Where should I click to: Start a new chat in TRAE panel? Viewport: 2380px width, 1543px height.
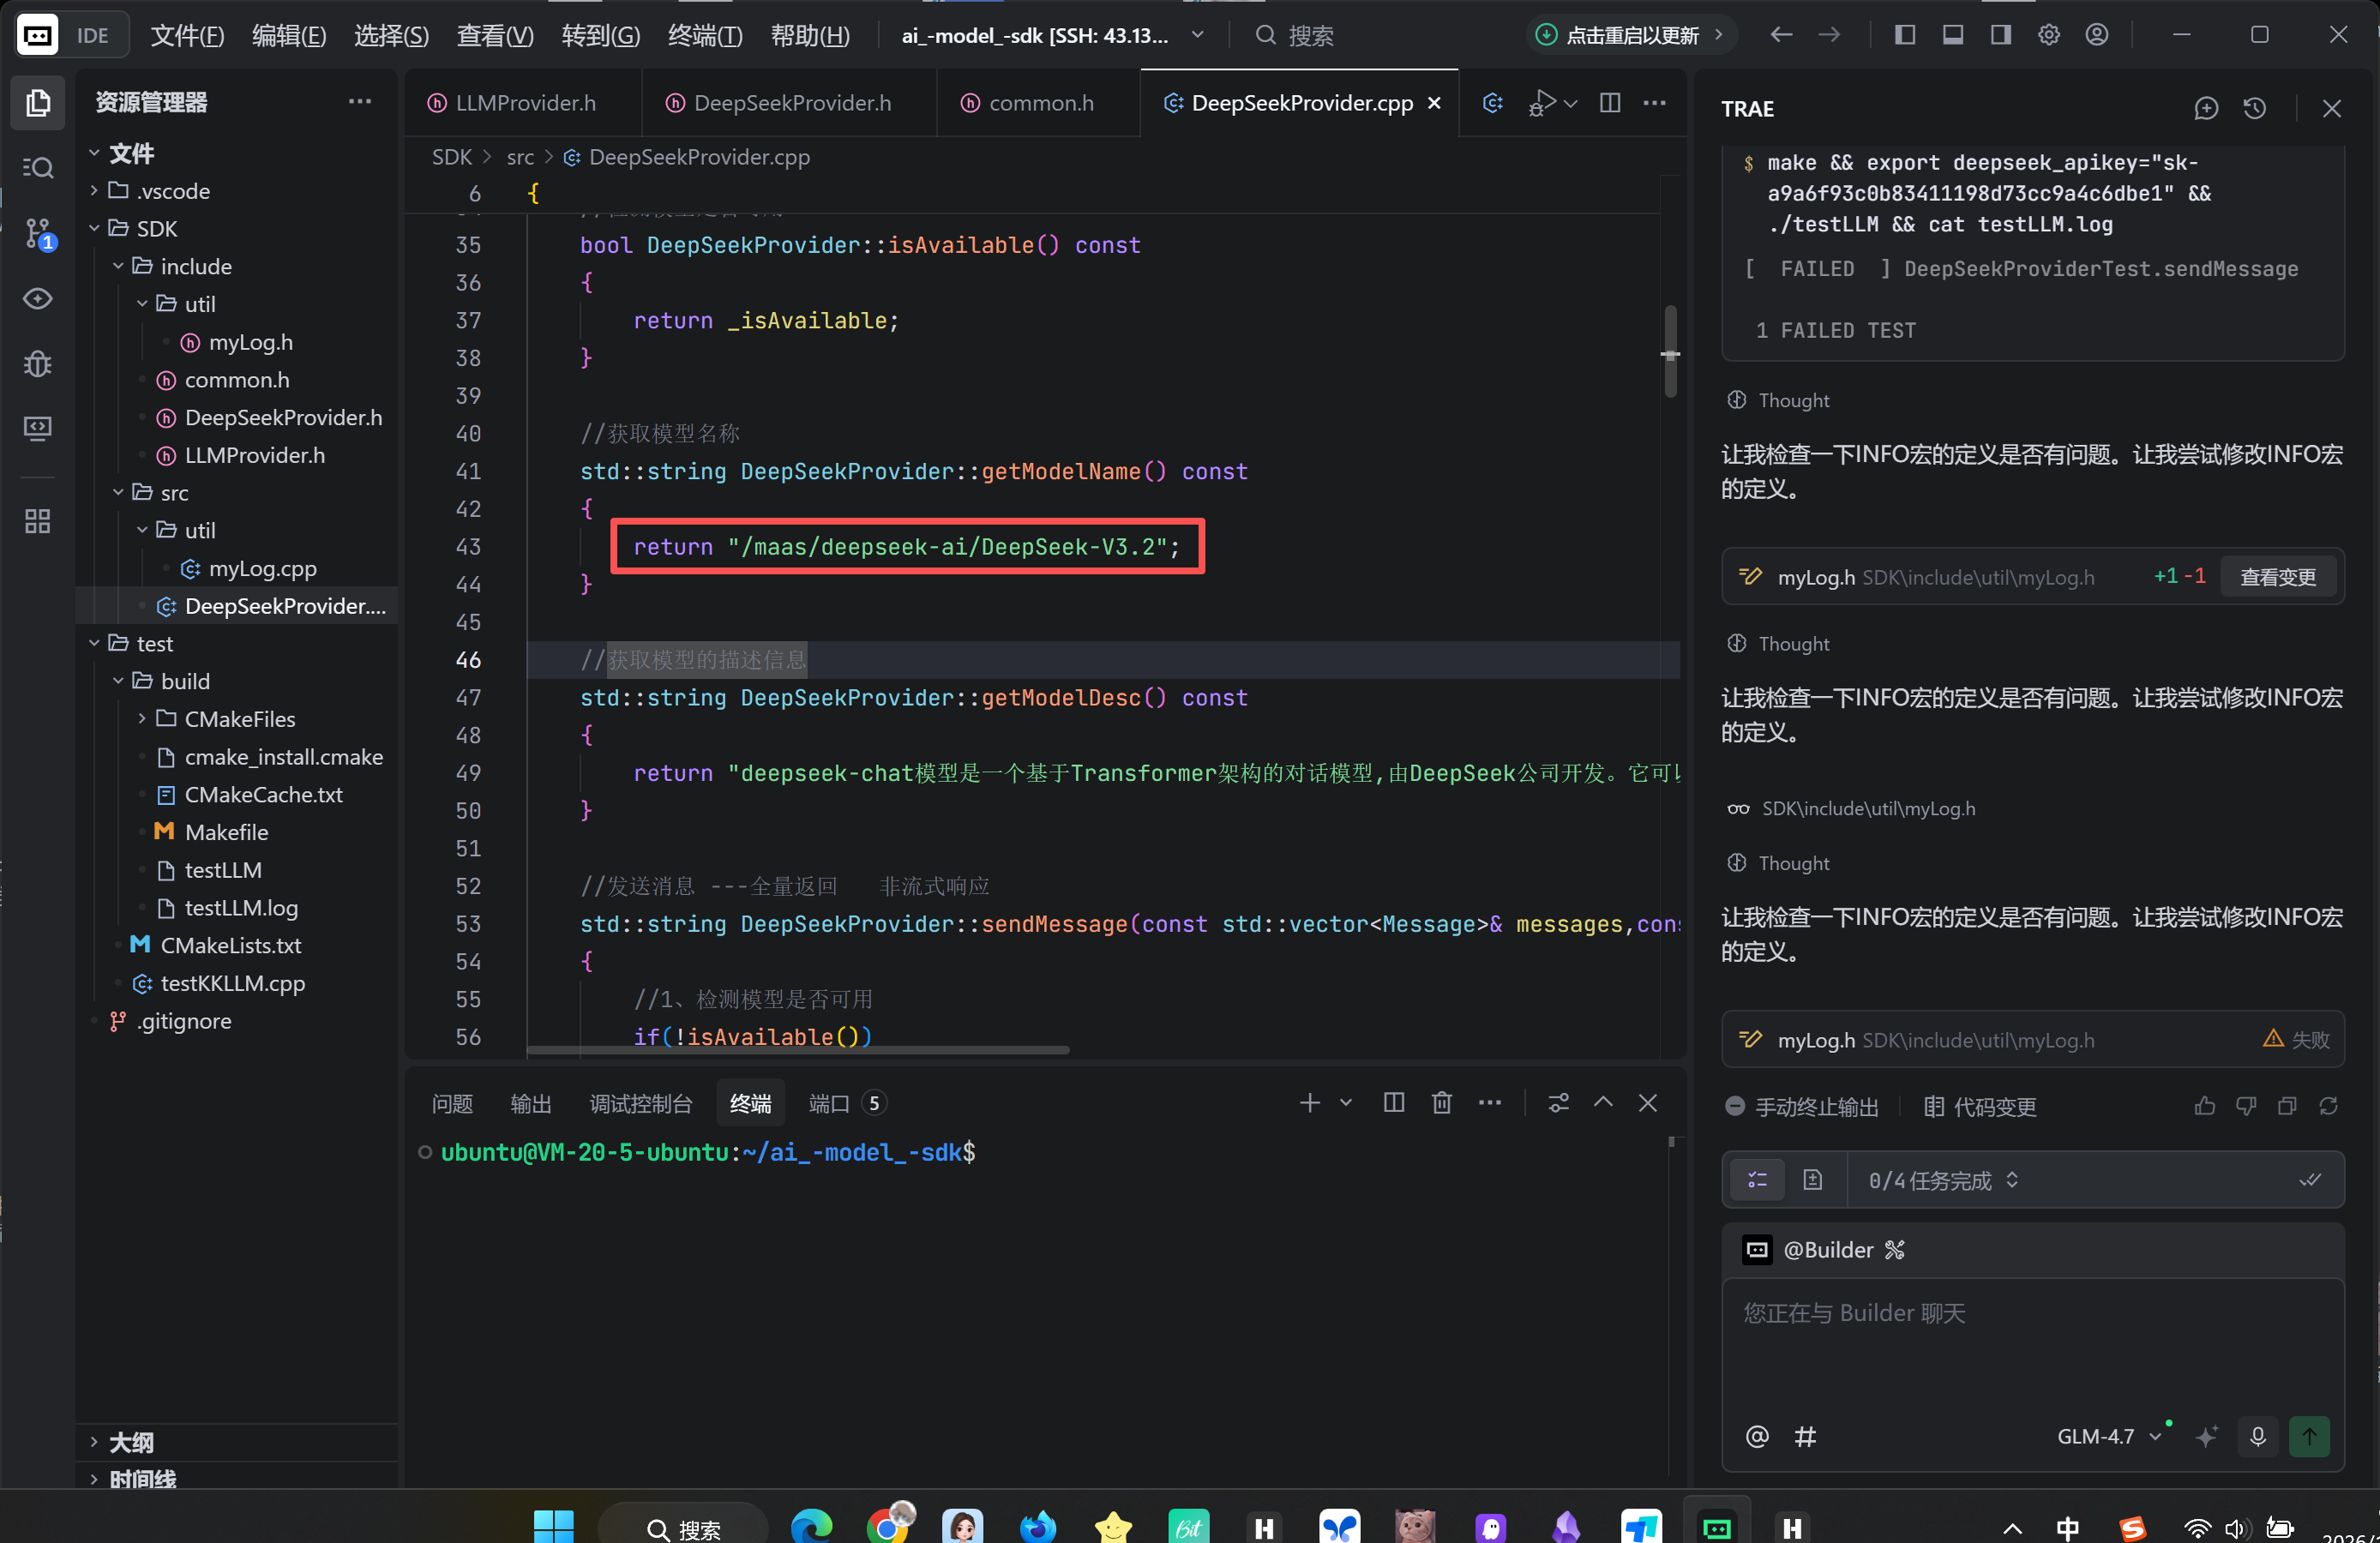coord(2206,108)
